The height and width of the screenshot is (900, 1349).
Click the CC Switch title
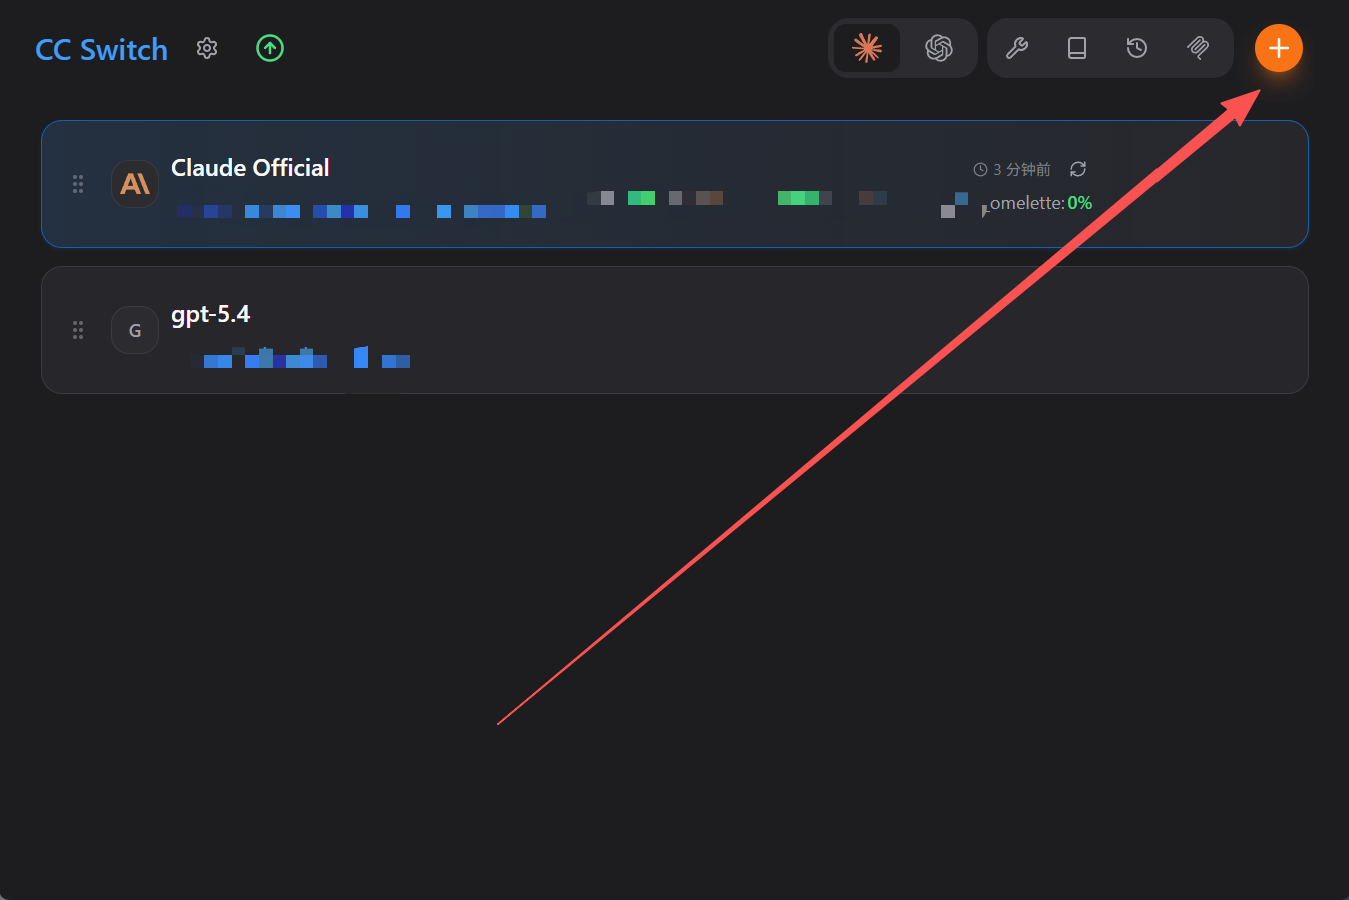click(101, 49)
